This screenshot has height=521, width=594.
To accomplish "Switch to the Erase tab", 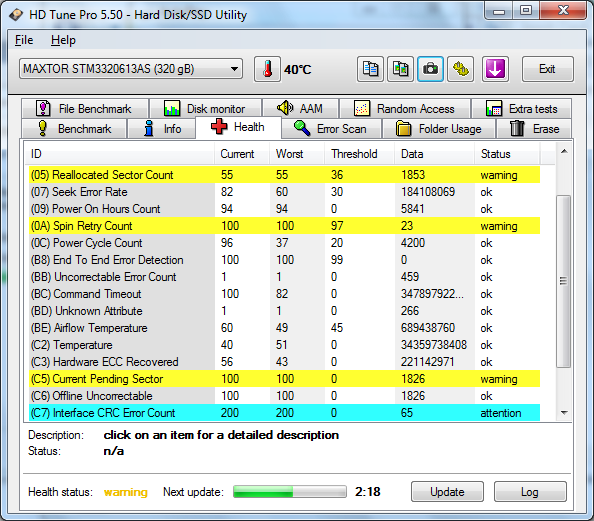I will [x=534, y=128].
